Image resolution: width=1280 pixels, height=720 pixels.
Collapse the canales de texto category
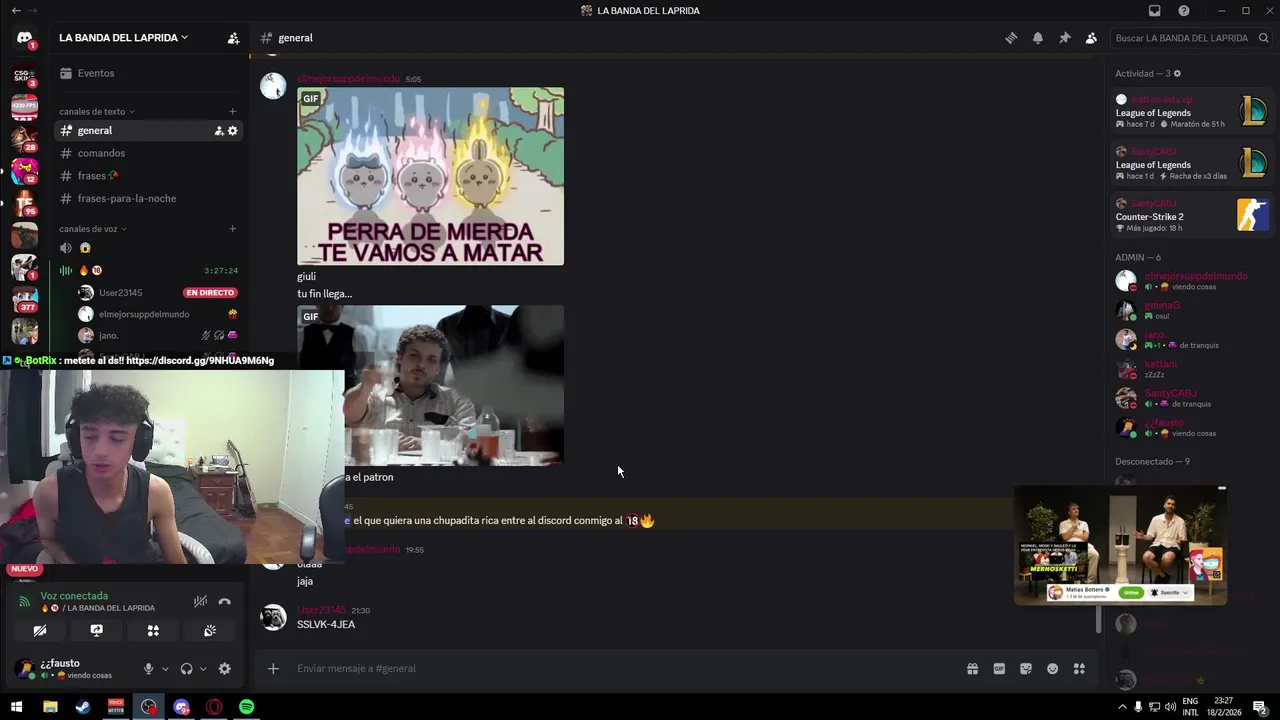click(96, 111)
